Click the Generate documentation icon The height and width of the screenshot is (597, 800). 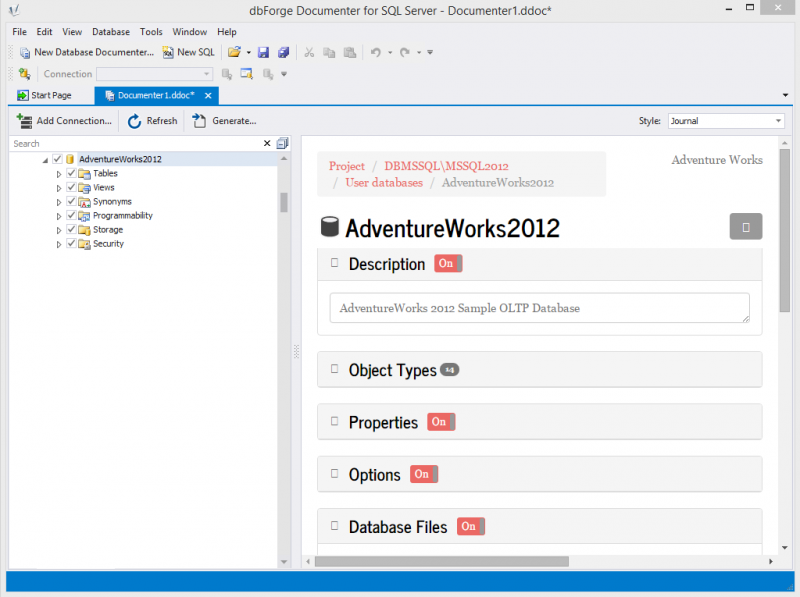[199, 121]
